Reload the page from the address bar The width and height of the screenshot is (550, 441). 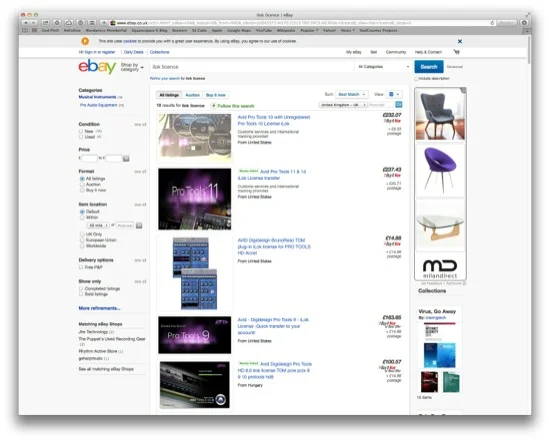click(492, 23)
